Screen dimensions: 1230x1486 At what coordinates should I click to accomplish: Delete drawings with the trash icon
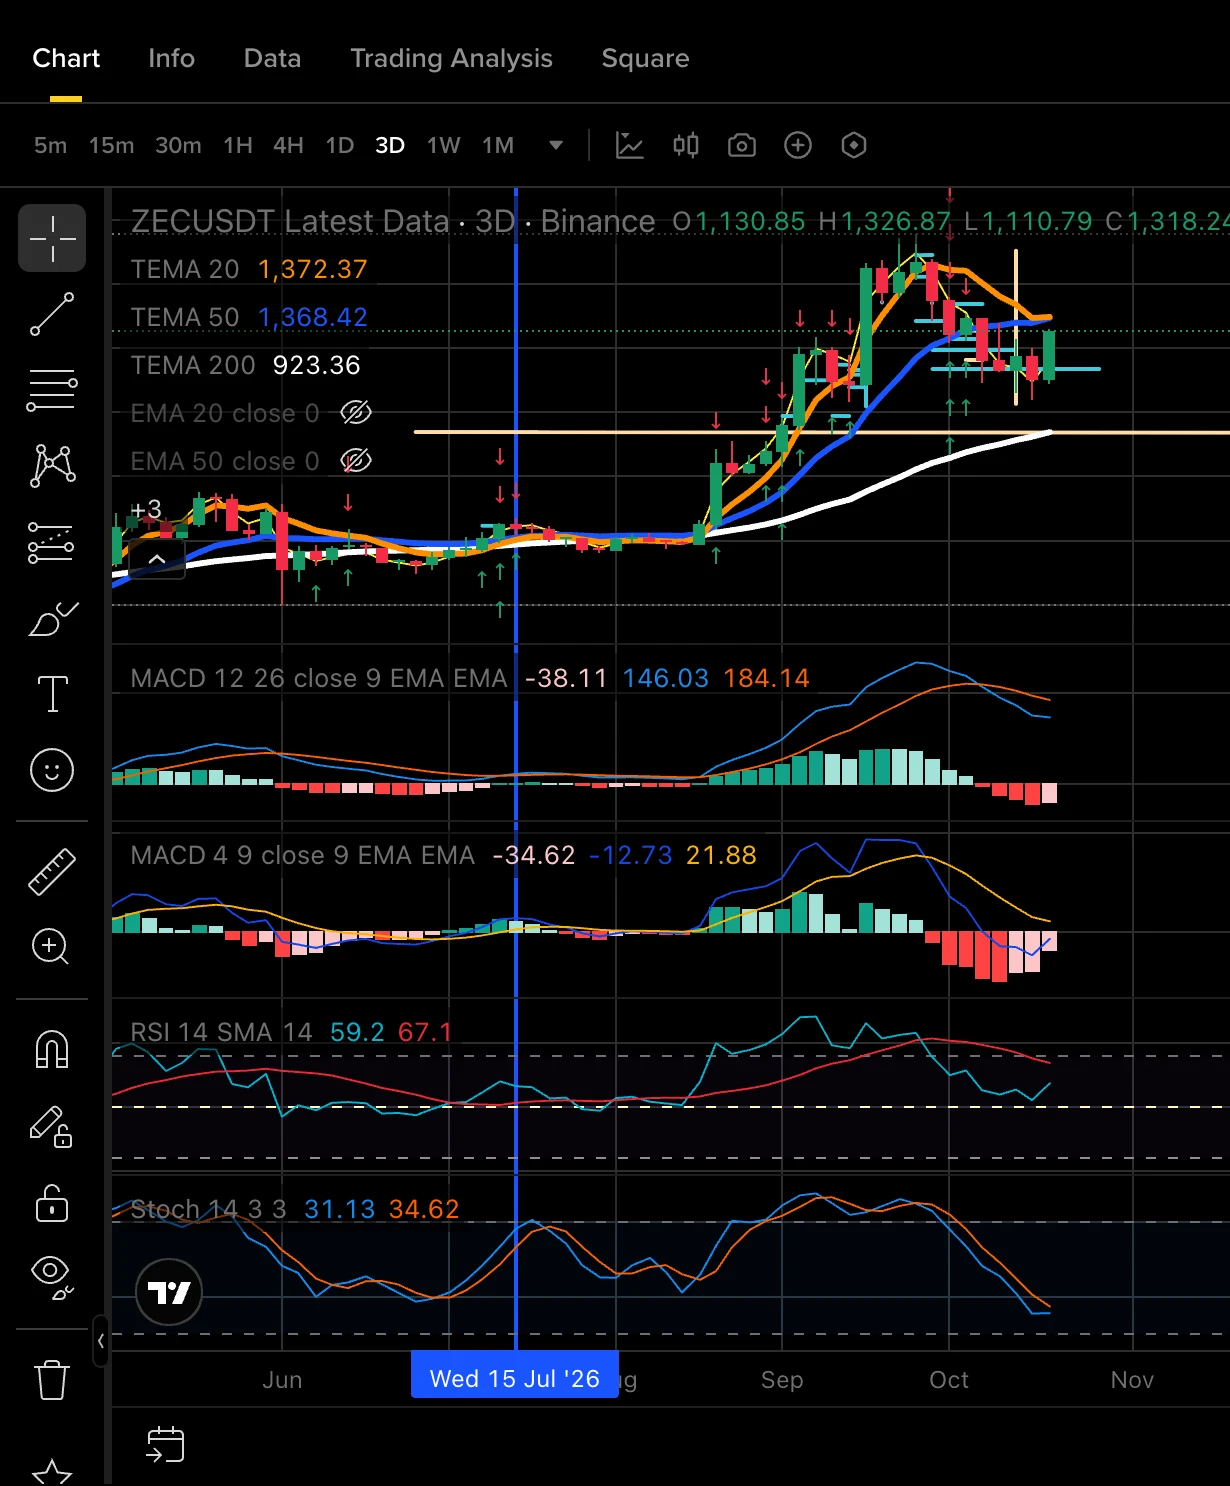(52, 1380)
